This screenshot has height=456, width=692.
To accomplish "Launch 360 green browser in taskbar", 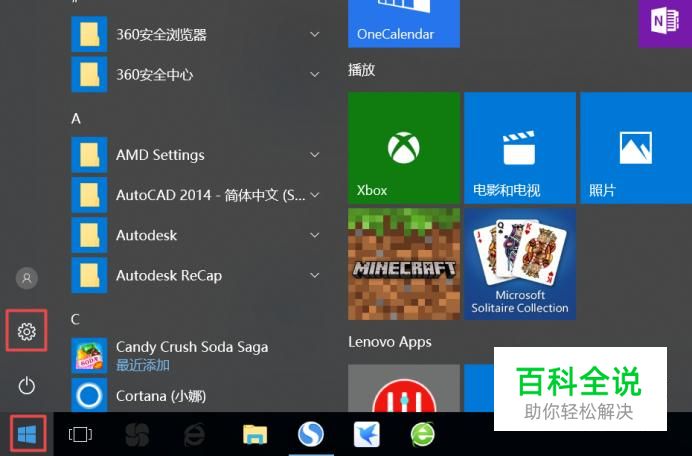I will pyautogui.click(x=422, y=434).
